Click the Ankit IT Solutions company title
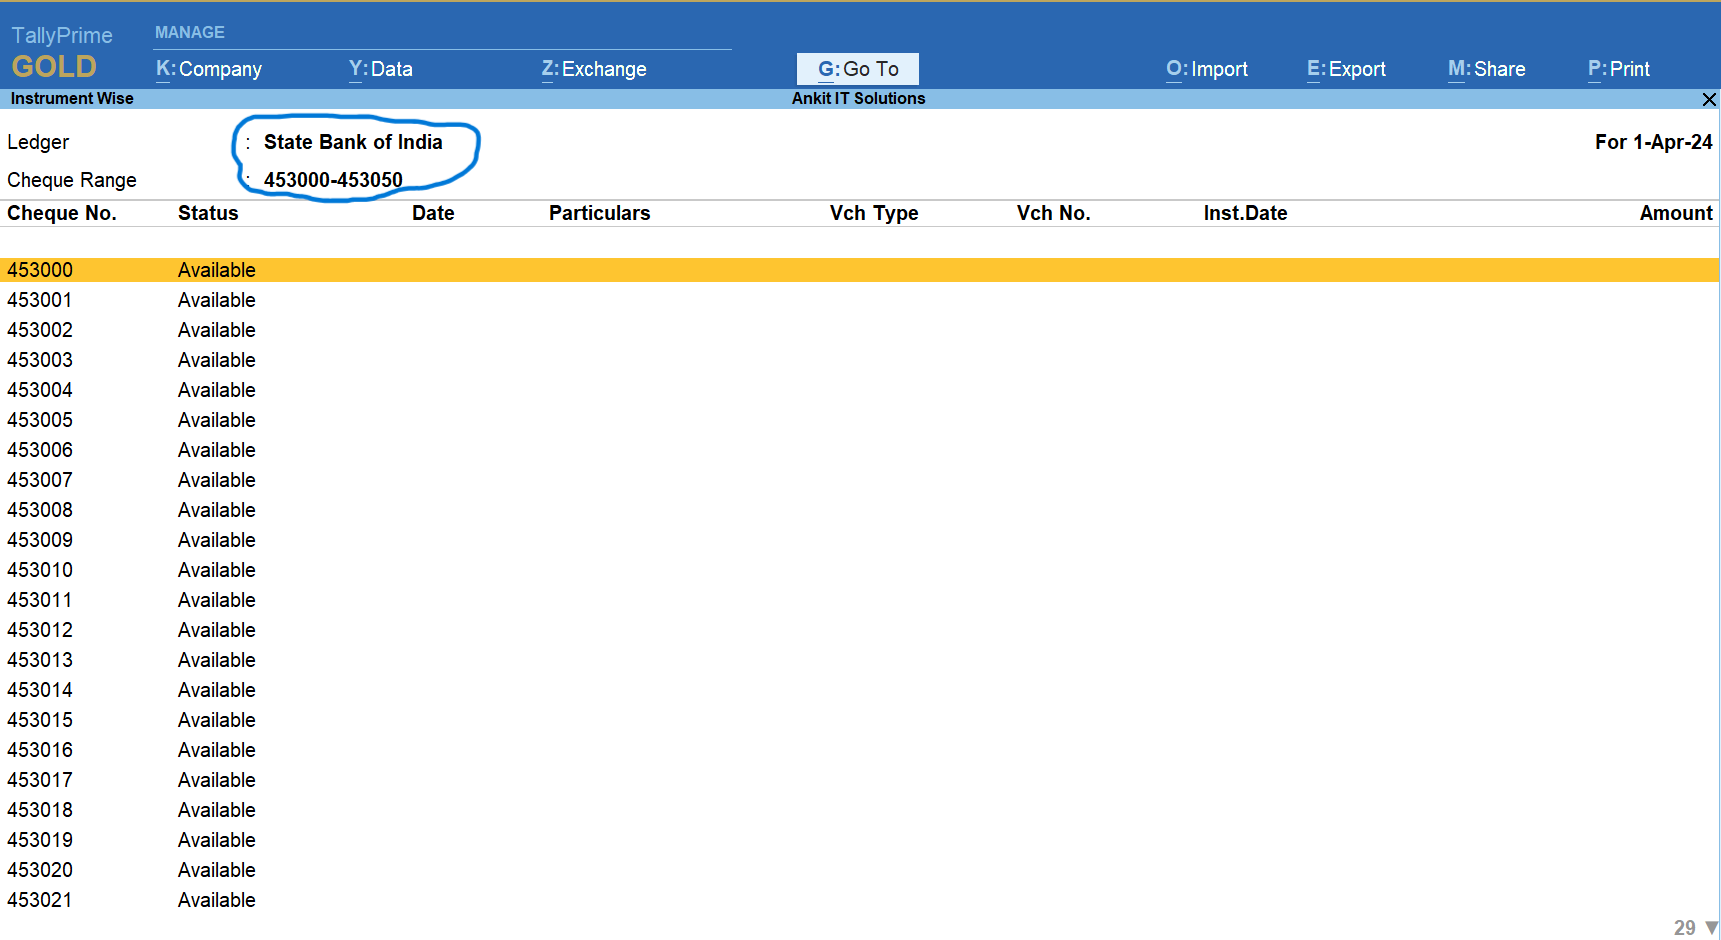Viewport: 1721px width, 940px height. pyautogui.click(x=858, y=98)
